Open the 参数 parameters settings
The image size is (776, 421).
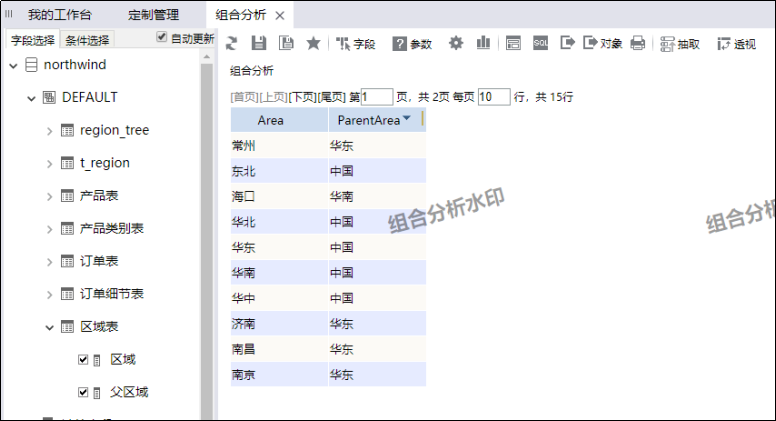[x=412, y=44]
